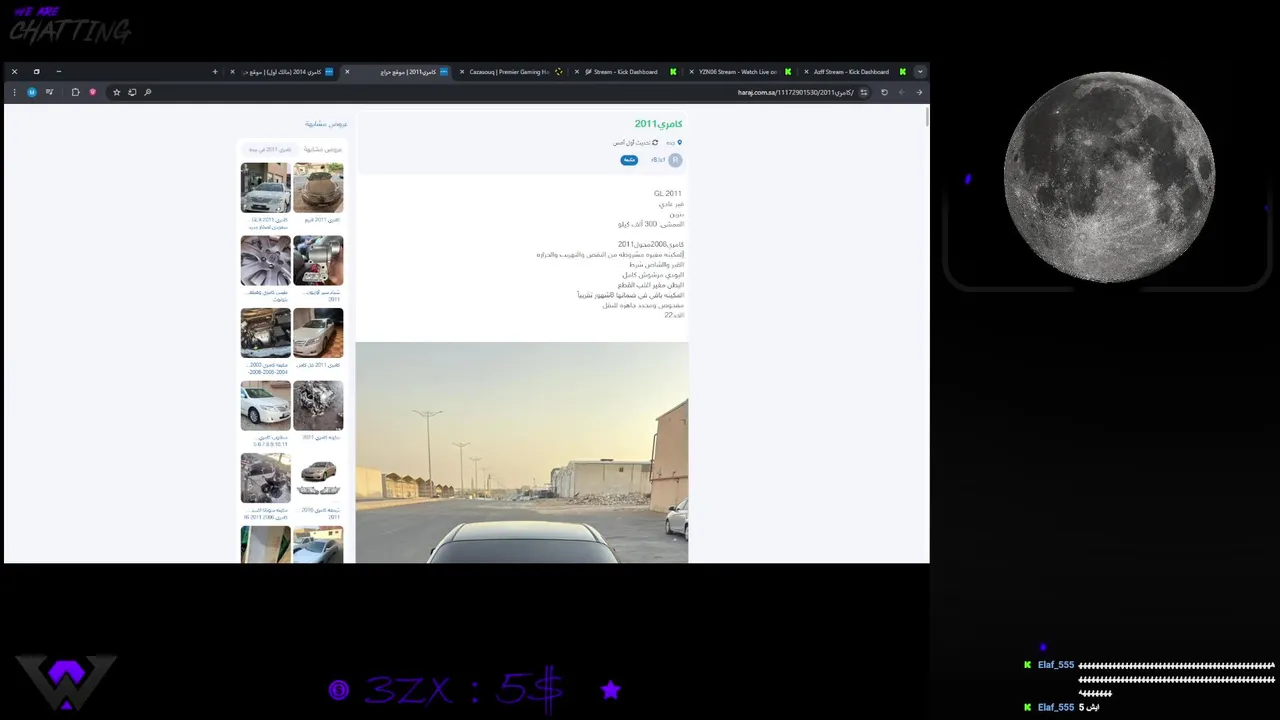Viewport: 1280px width, 720px height.
Task: Open the white Camry GLX 2011 thumbnail
Action: (265, 188)
